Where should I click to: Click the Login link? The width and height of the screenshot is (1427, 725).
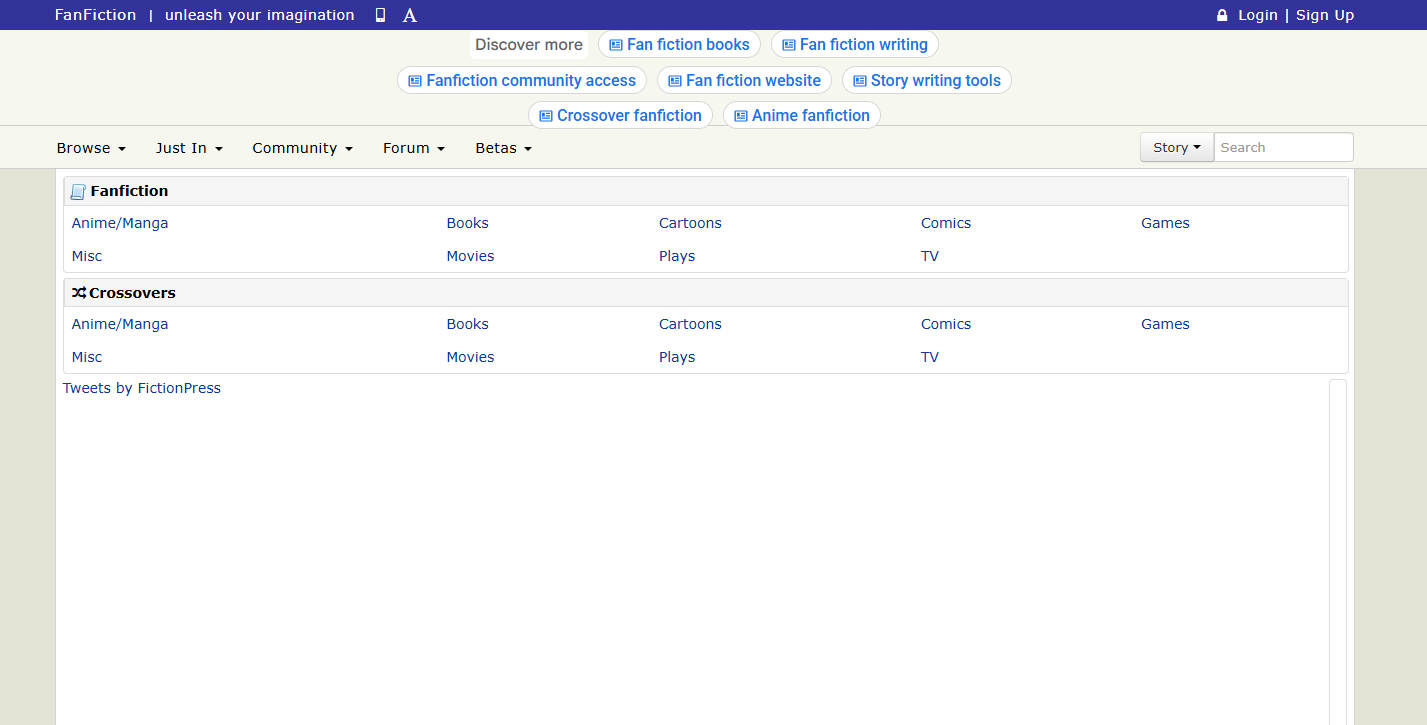coord(1258,15)
